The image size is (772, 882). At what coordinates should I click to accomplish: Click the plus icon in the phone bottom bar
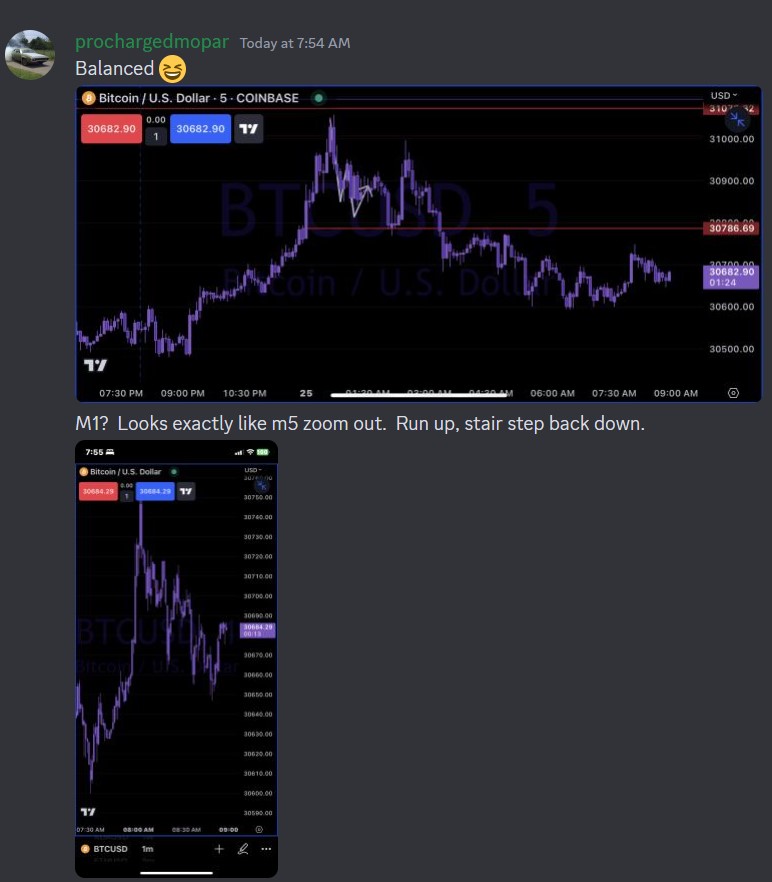coord(219,849)
